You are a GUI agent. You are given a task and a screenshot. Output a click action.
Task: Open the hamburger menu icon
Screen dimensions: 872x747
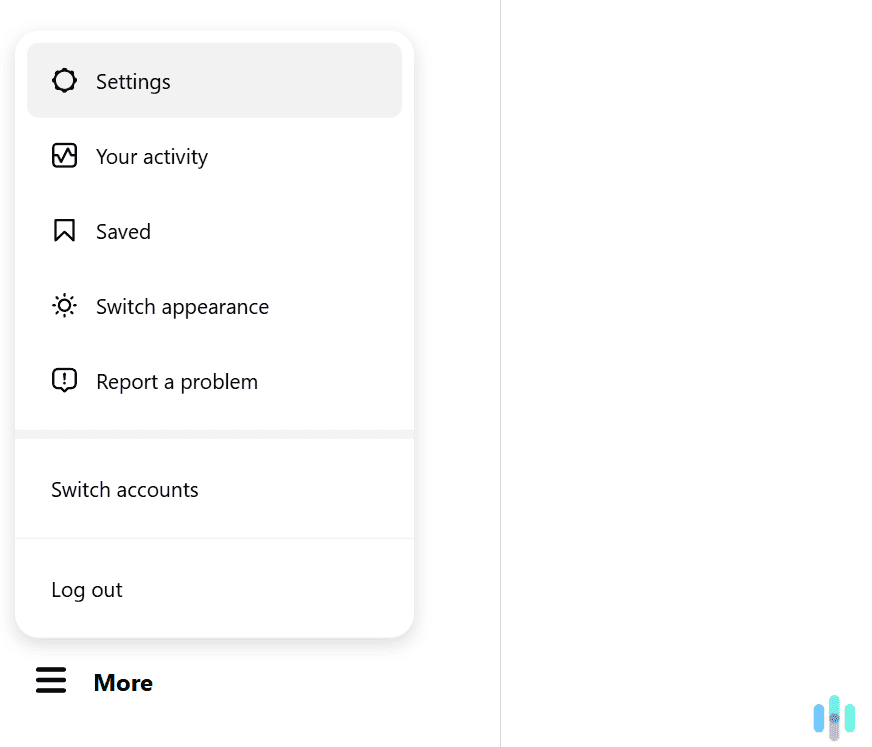tap(51, 680)
